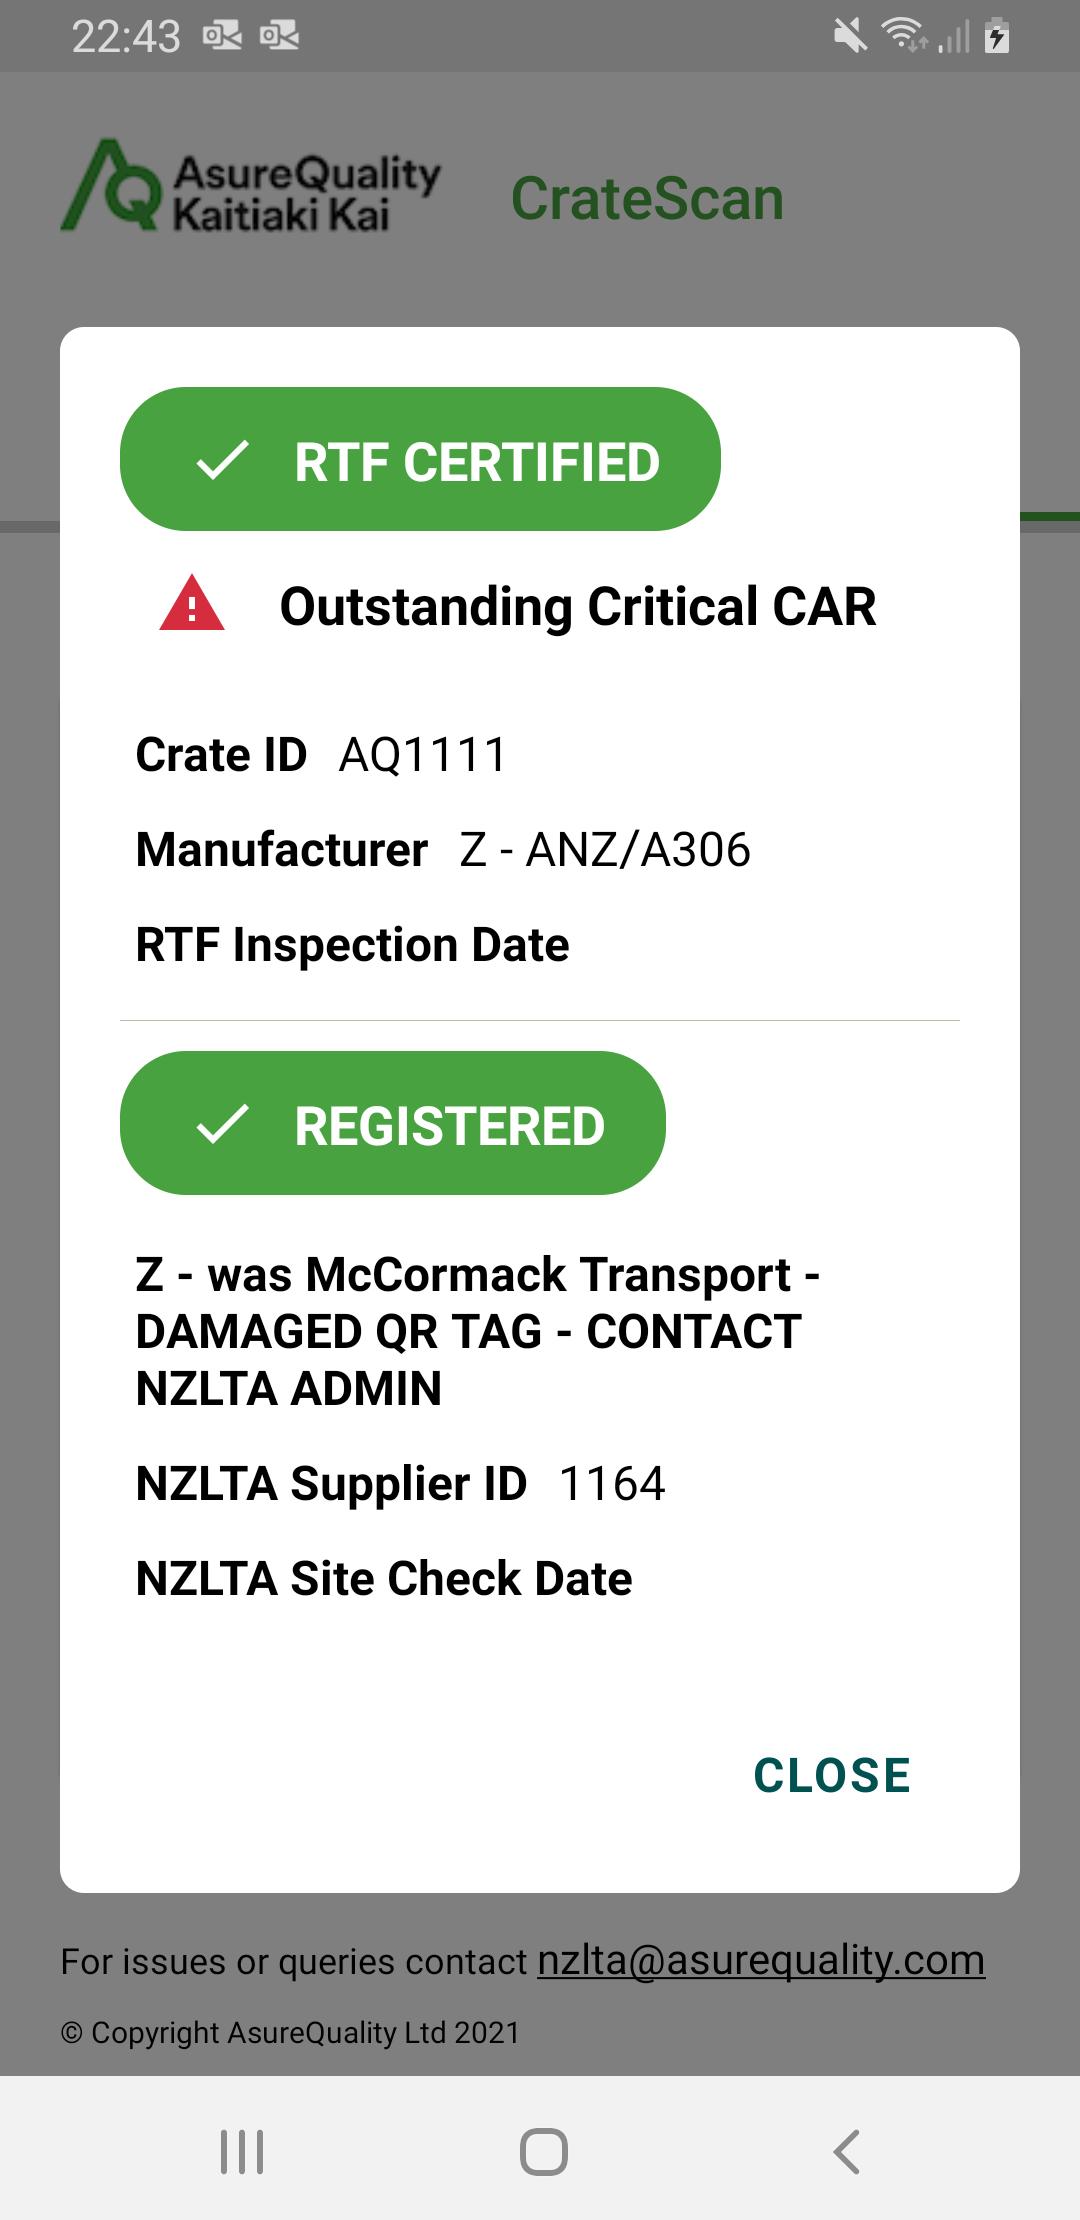Click the red warning triangle icon
The width and height of the screenshot is (1080, 2220).
click(x=192, y=603)
